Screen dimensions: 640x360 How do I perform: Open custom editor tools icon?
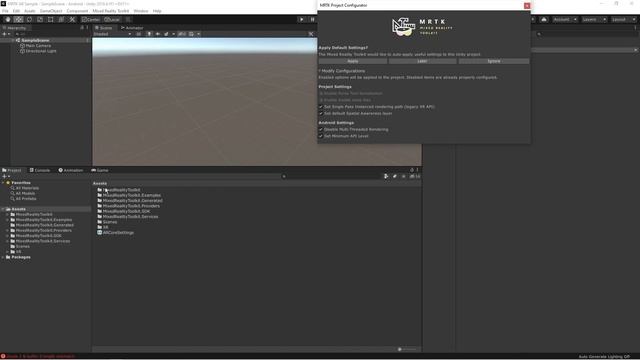pyautogui.click(x=72, y=20)
